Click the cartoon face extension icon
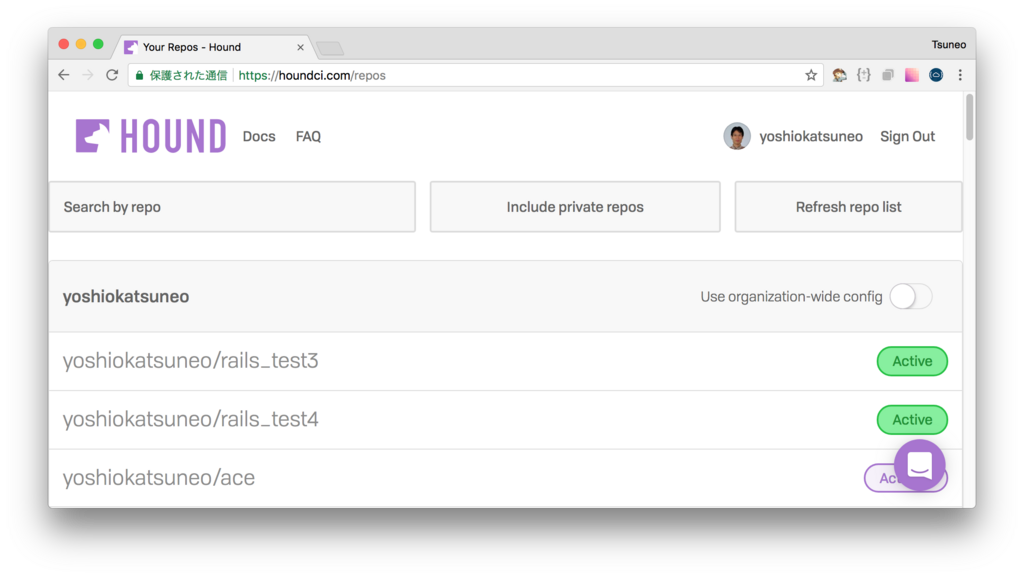1024x577 pixels. (840, 75)
